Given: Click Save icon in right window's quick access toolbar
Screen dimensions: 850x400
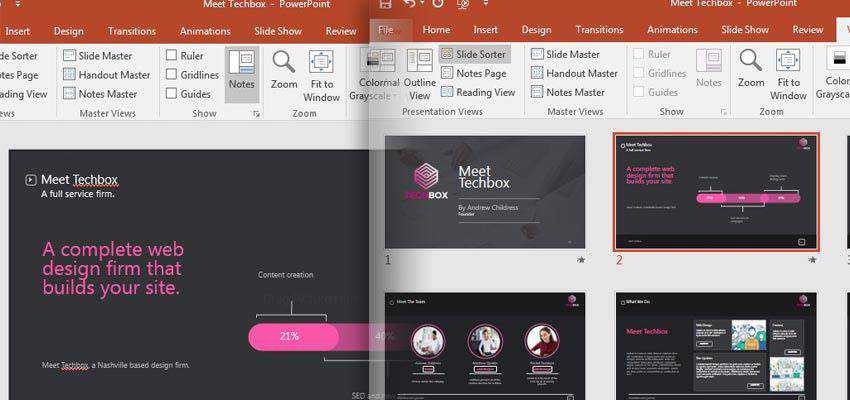Looking at the screenshot, I should 386,5.
